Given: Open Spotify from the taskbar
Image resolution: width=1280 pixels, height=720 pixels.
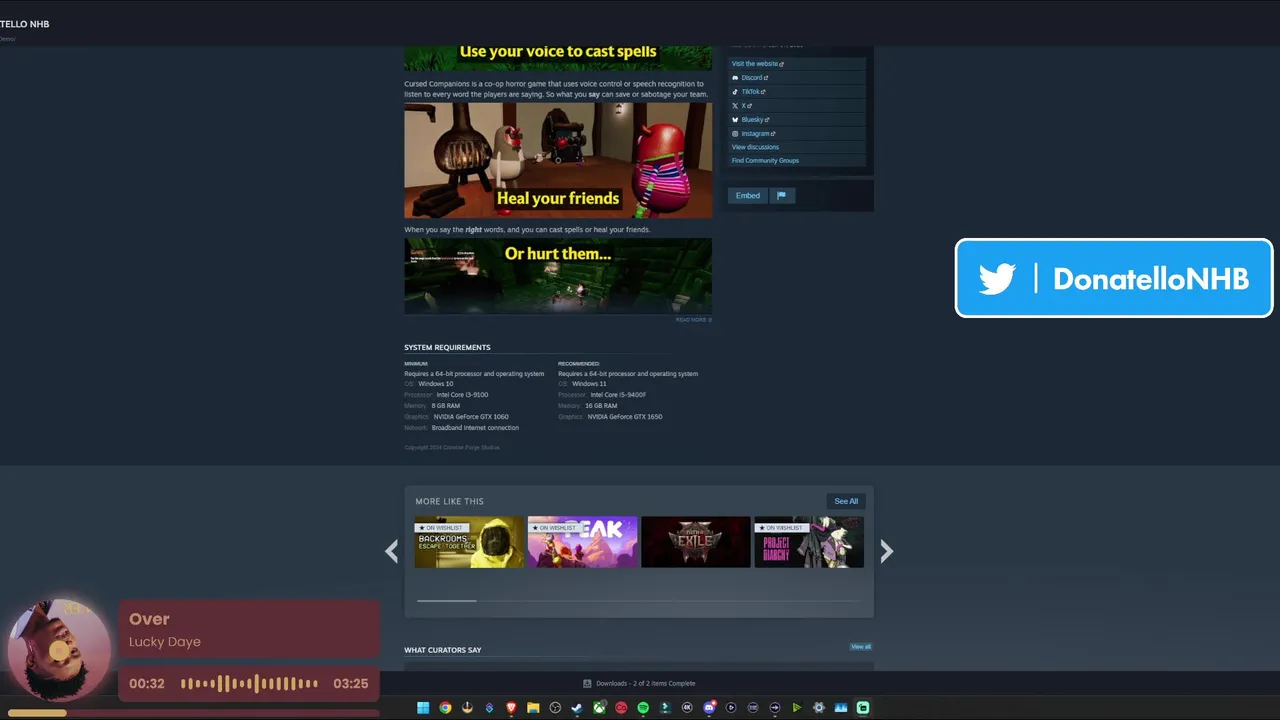Looking at the screenshot, I should [x=643, y=708].
